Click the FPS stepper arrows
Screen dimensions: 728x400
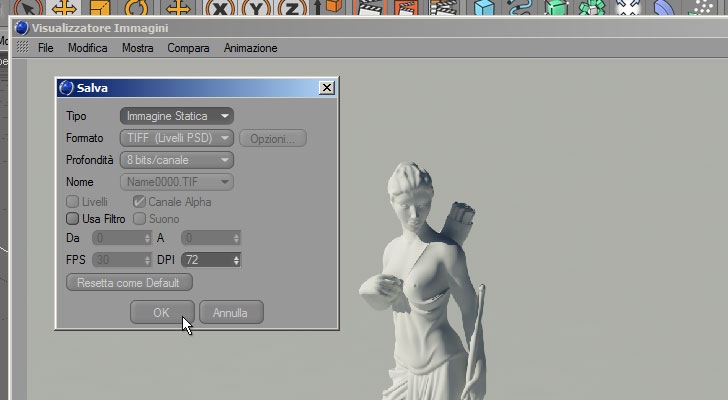pos(148,260)
